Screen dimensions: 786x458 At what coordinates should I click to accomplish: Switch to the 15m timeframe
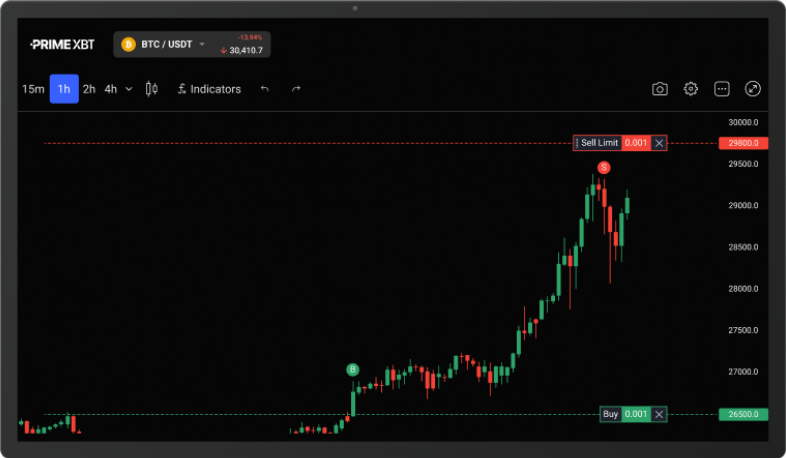(33, 89)
